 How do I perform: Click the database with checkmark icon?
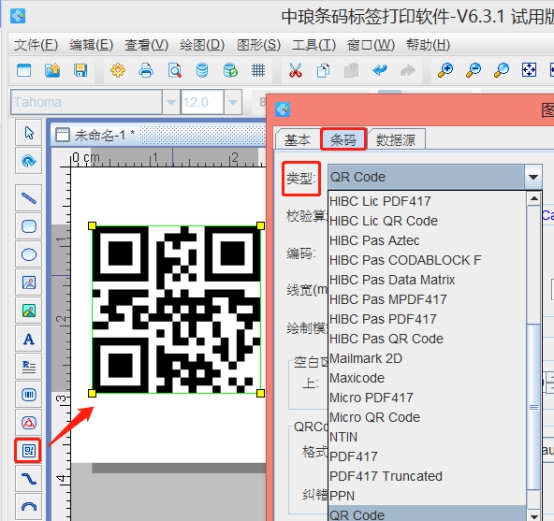[230, 70]
